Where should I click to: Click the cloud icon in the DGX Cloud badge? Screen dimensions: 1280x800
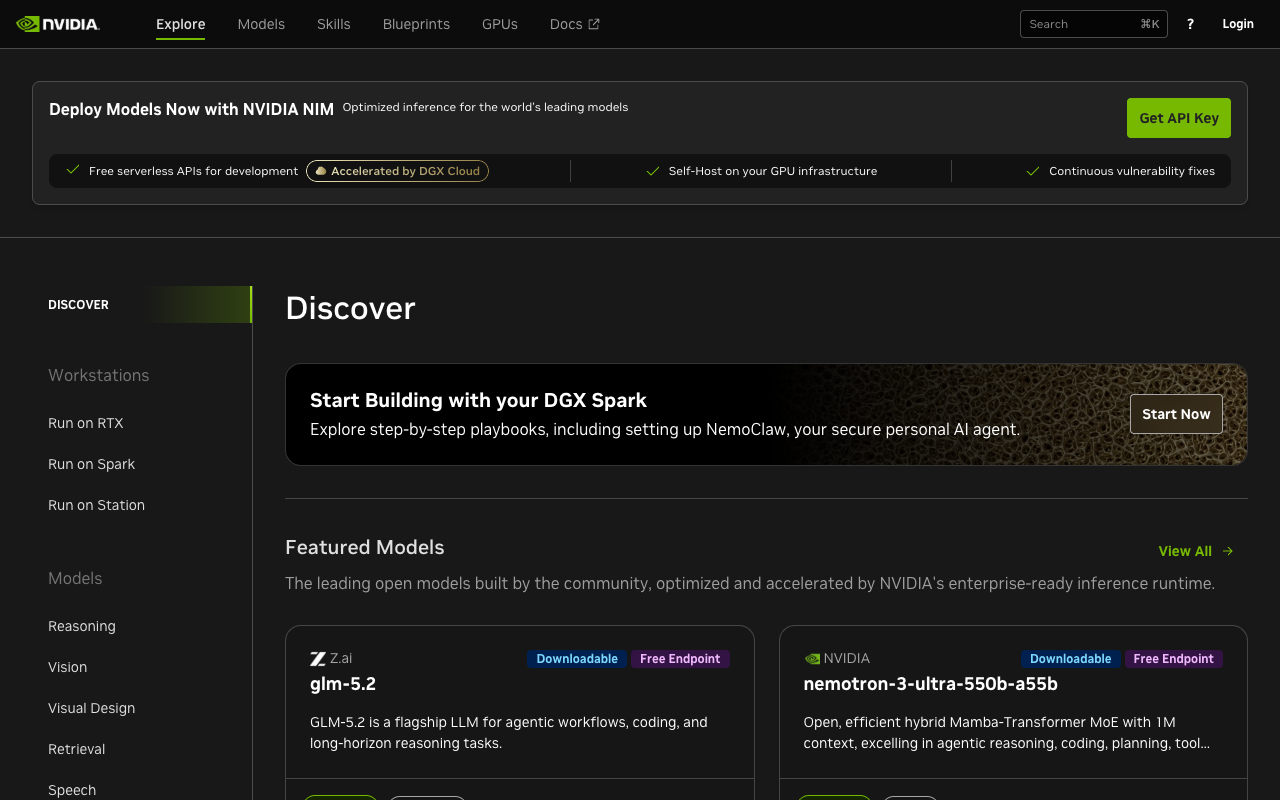320,171
